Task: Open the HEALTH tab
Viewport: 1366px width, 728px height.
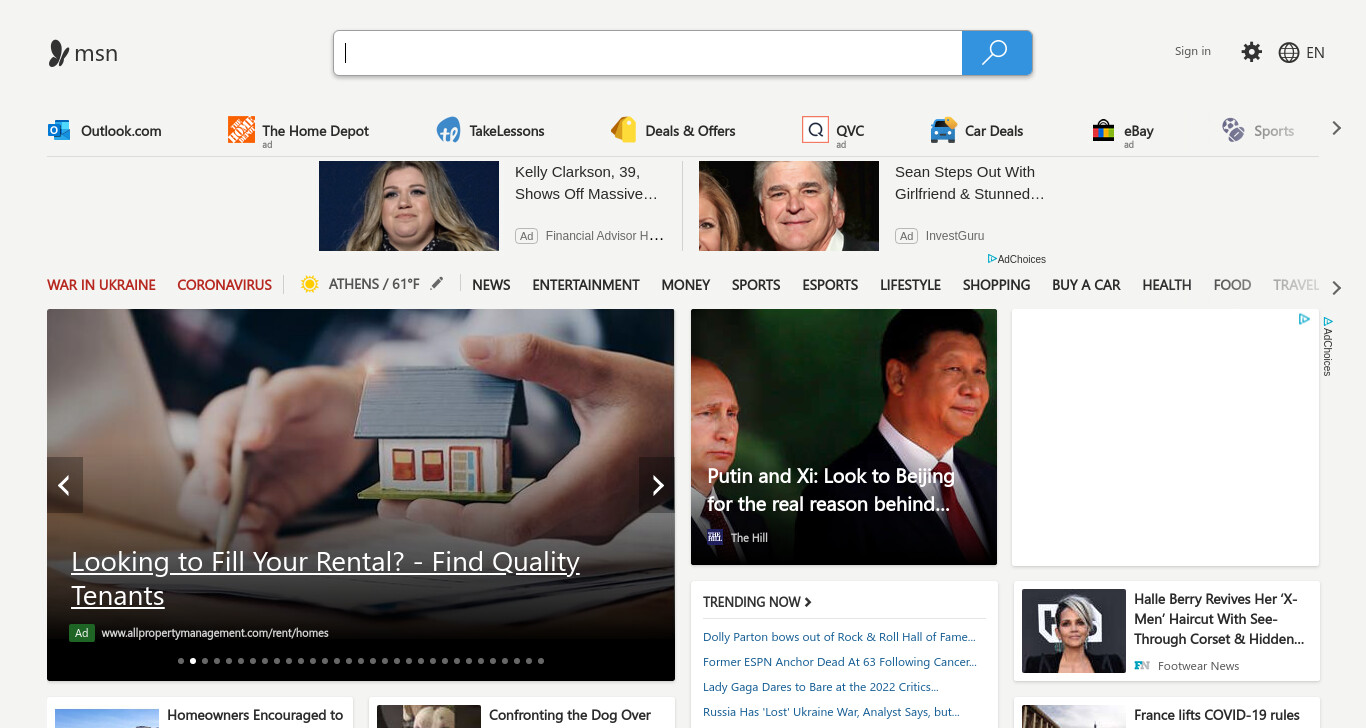Action: (x=1167, y=285)
